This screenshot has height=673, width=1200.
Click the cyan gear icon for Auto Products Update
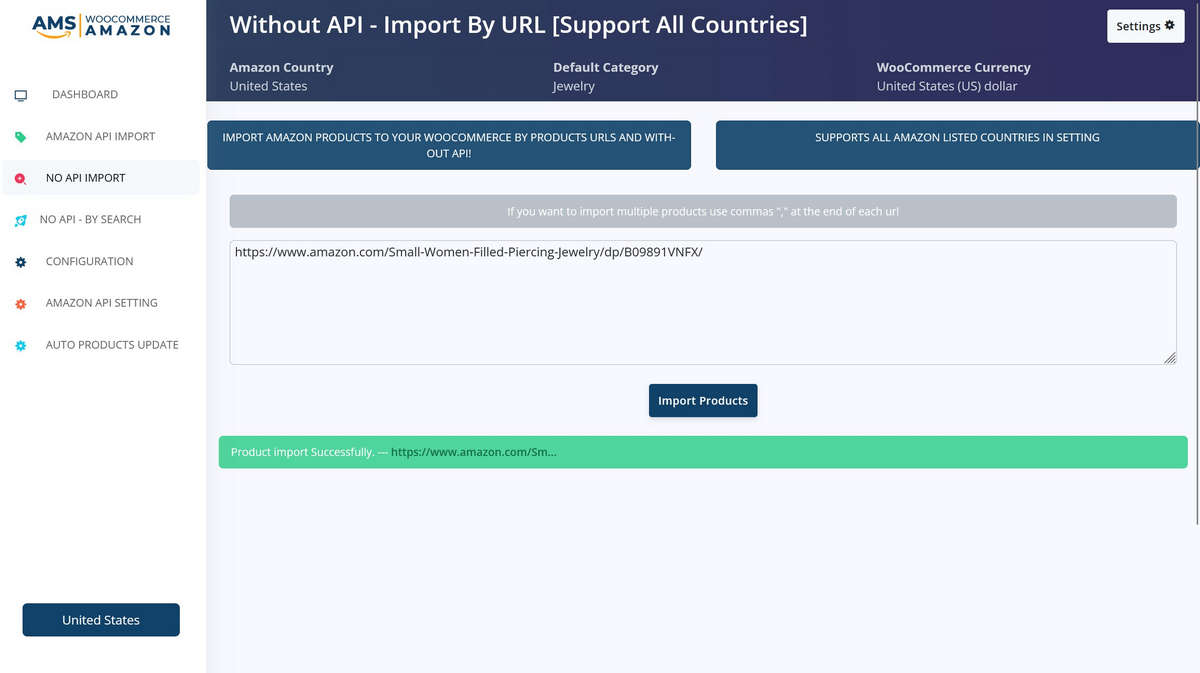coord(20,346)
